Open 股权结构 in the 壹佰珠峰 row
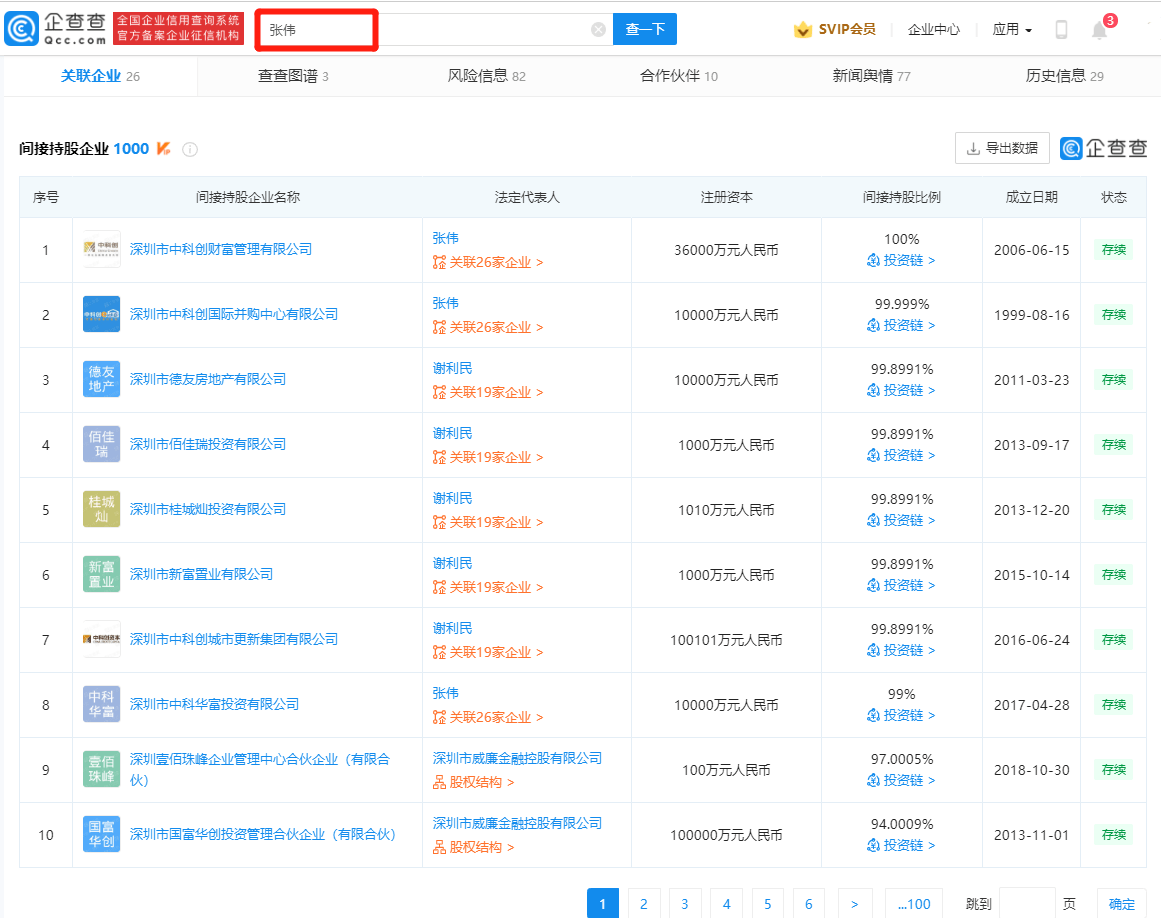Viewport: 1161px width, 918px height. click(x=474, y=783)
